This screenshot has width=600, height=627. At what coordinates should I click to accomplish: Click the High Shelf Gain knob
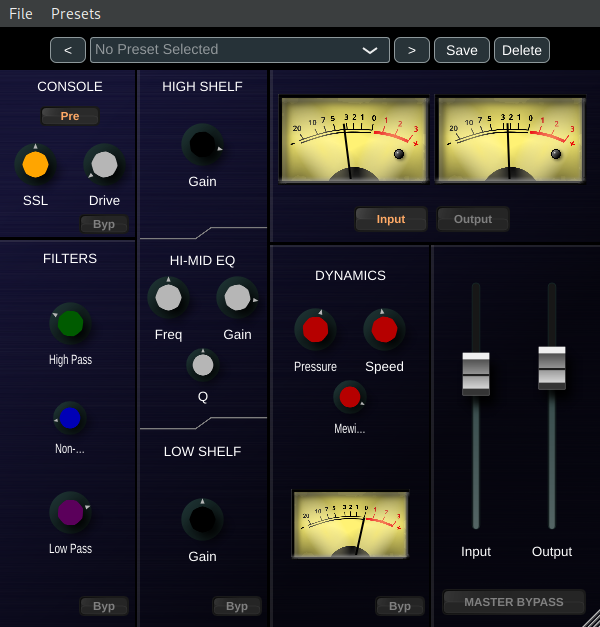pyautogui.click(x=202, y=146)
